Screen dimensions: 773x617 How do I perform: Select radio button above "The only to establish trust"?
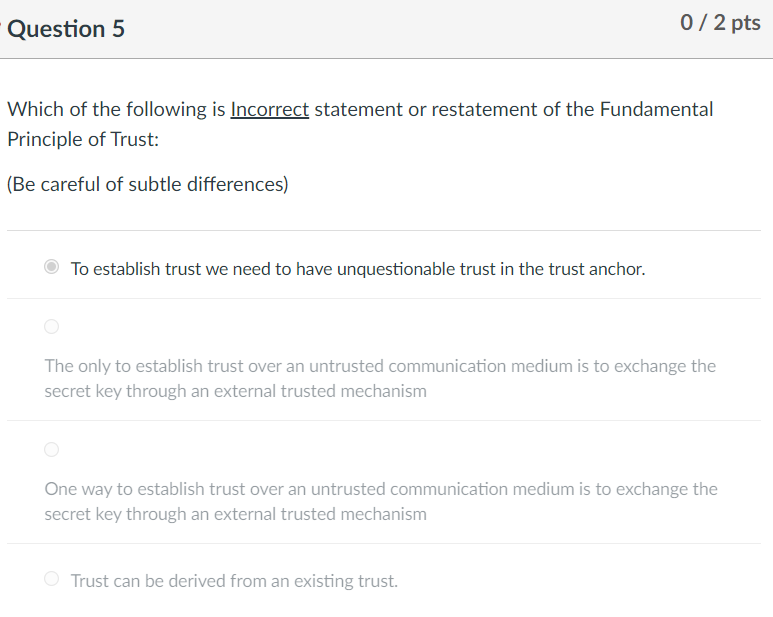pos(52,326)
